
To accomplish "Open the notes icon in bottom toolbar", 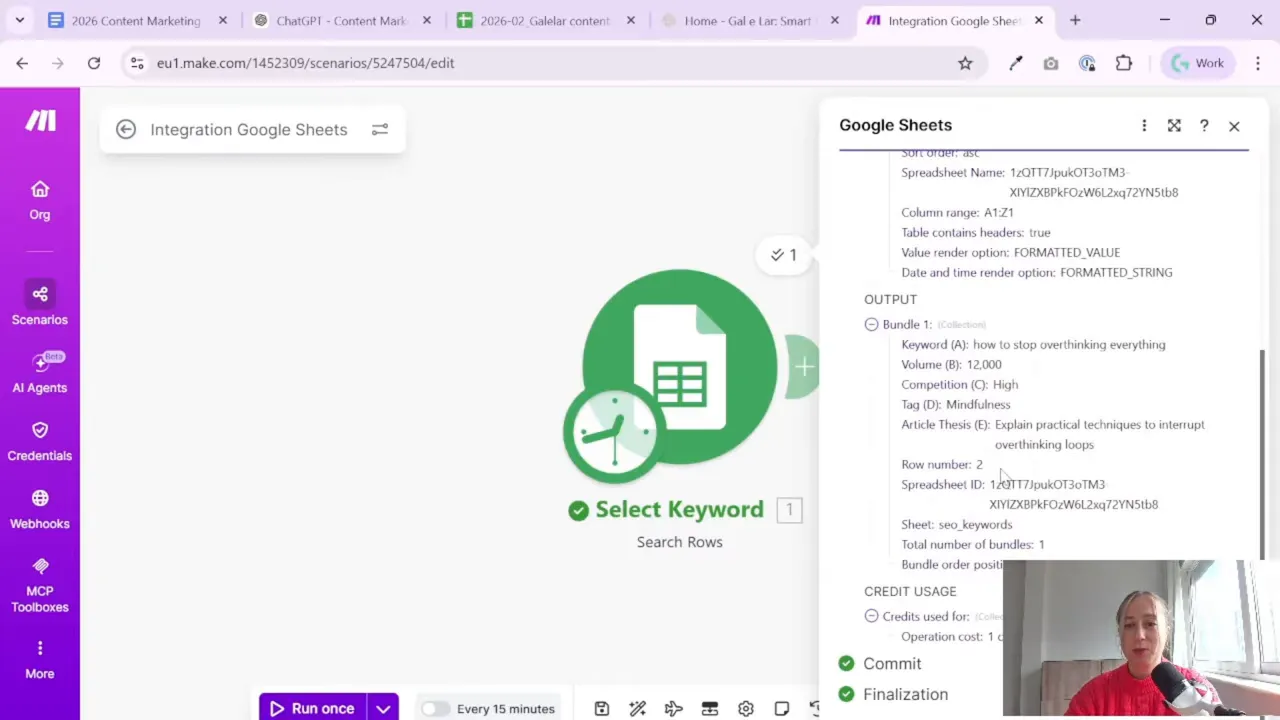I will coord(782,708).
